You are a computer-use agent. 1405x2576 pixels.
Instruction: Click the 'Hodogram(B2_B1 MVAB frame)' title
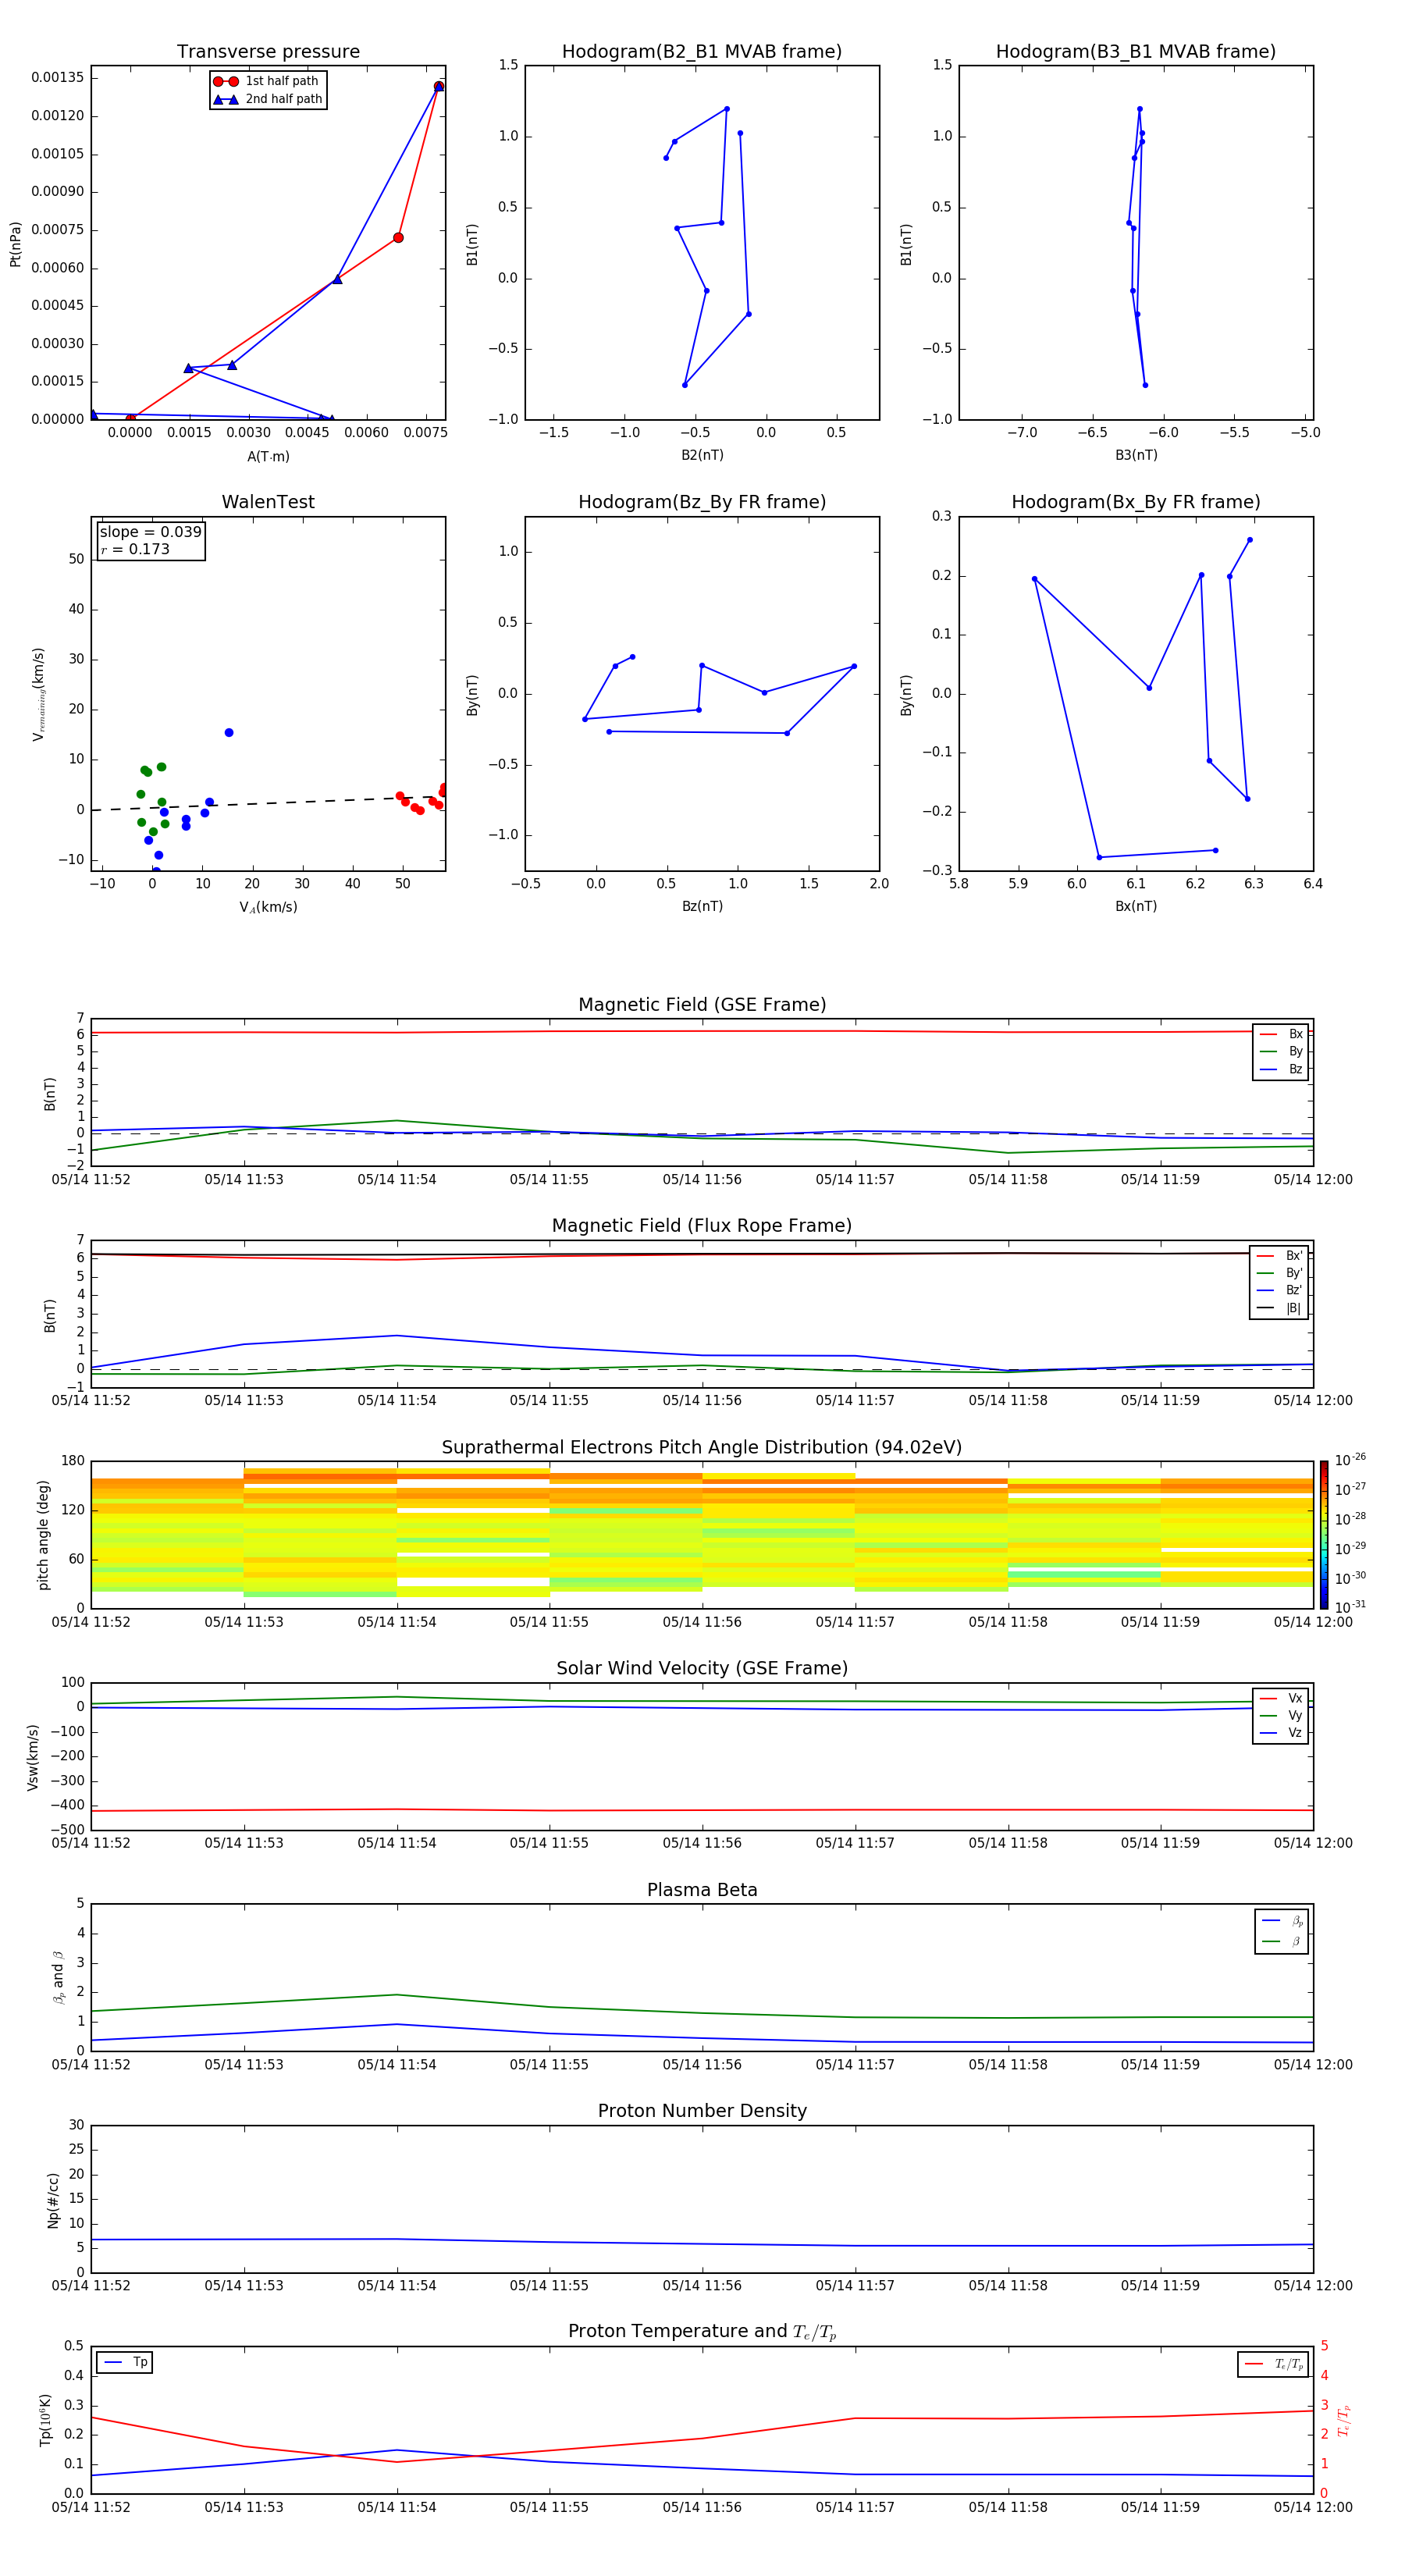point(702,51)
